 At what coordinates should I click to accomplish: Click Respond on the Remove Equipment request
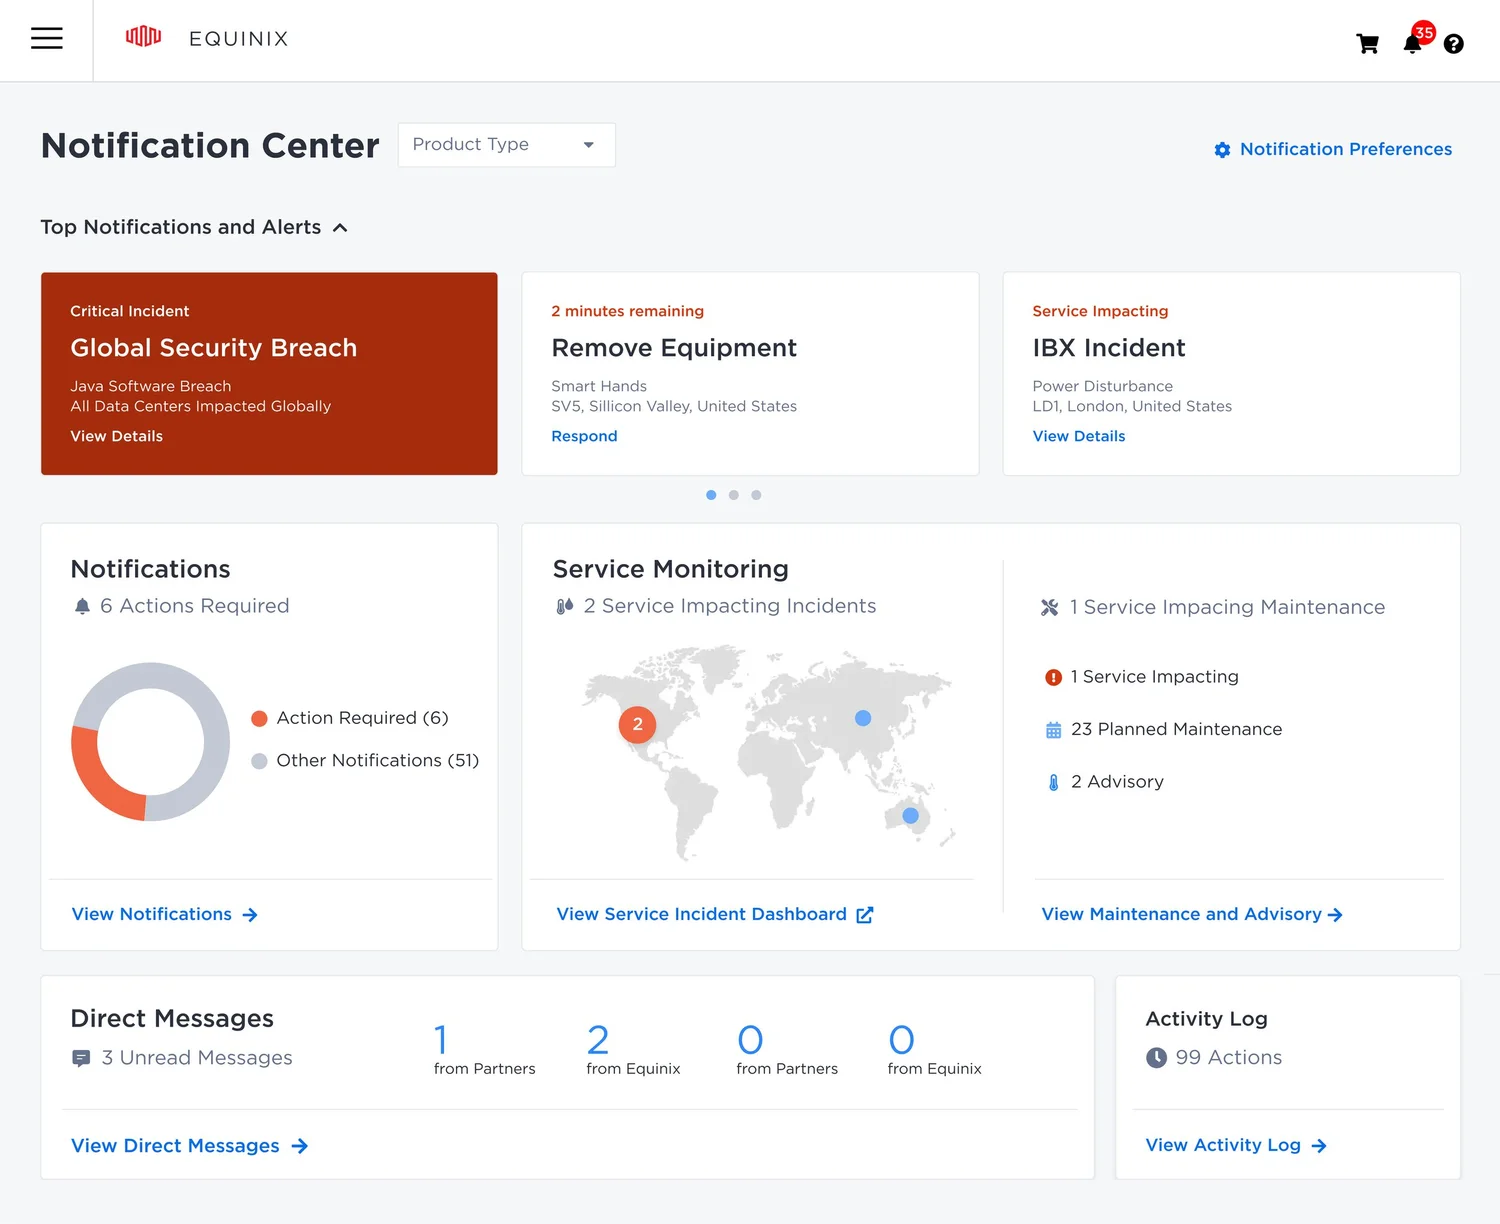[x=584, y=436]
